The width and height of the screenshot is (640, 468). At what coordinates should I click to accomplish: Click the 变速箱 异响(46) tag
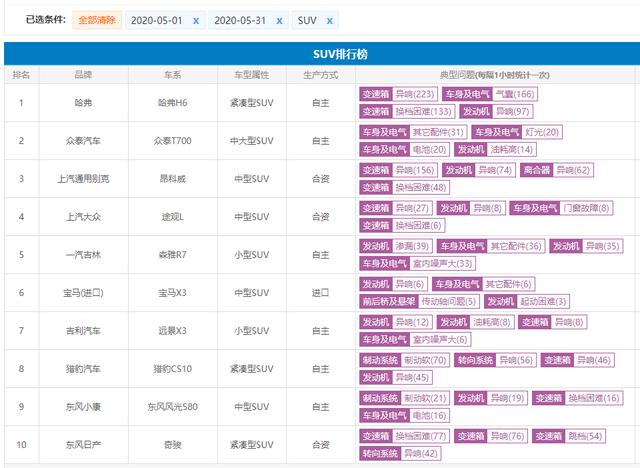click(578, 360)
